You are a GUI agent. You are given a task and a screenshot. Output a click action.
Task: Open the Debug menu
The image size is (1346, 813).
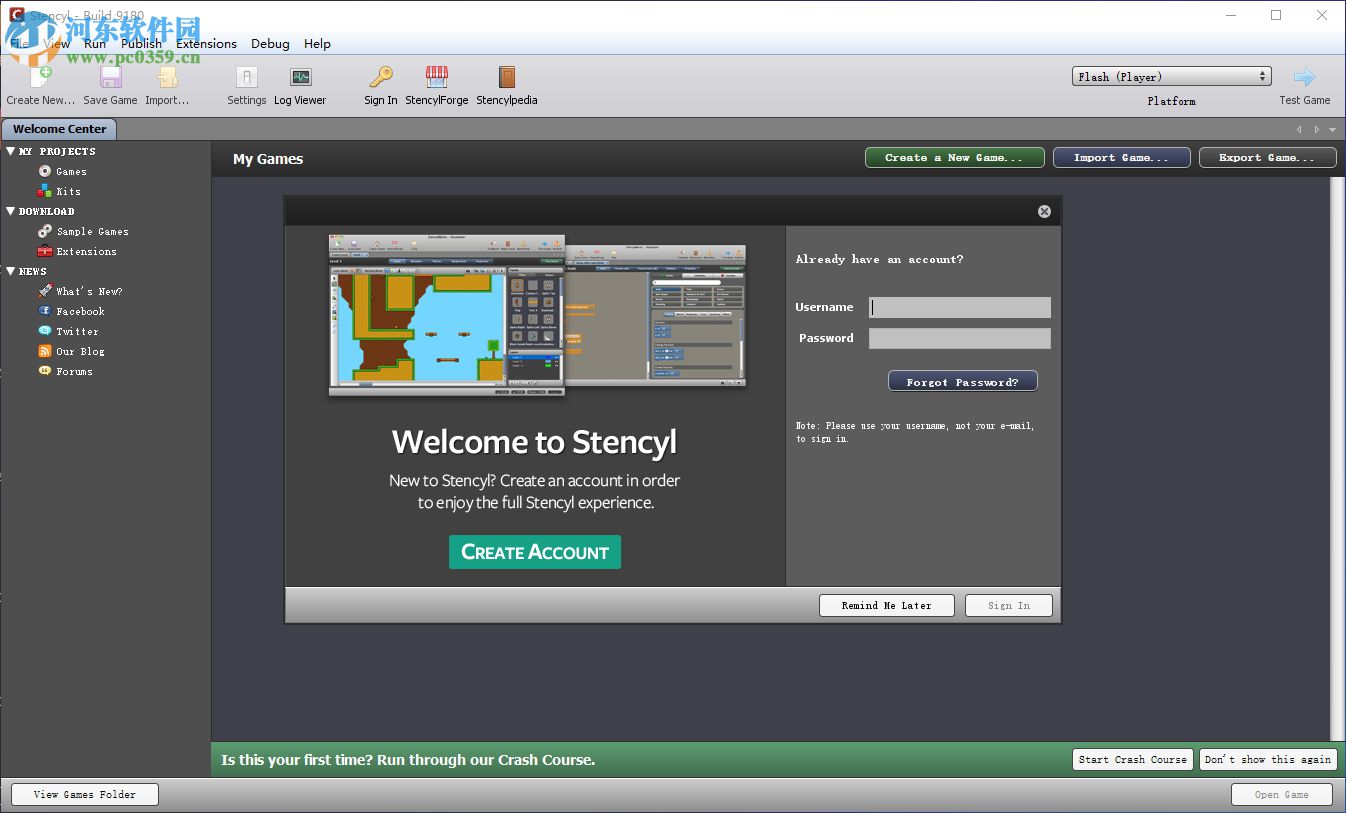coord(270,44)
